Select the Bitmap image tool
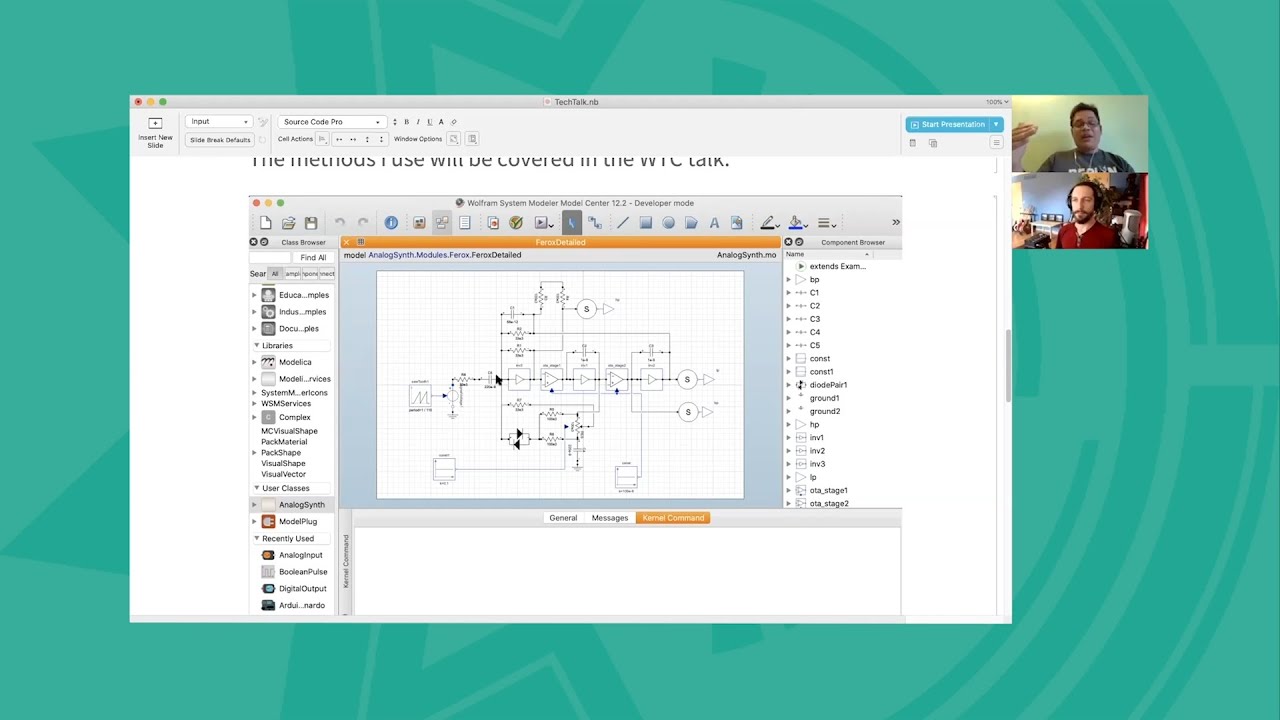1280x720 pixels. [737, 223]
